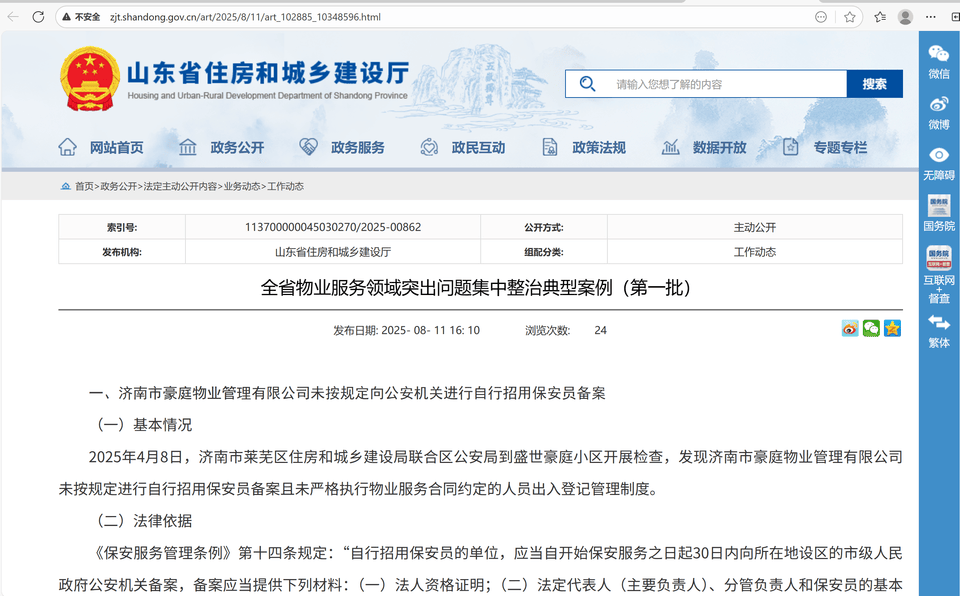This screenshot has height=596, width=960.
Task: Switch site to 繁体 traditional Chinese
Action: point(938,330)
